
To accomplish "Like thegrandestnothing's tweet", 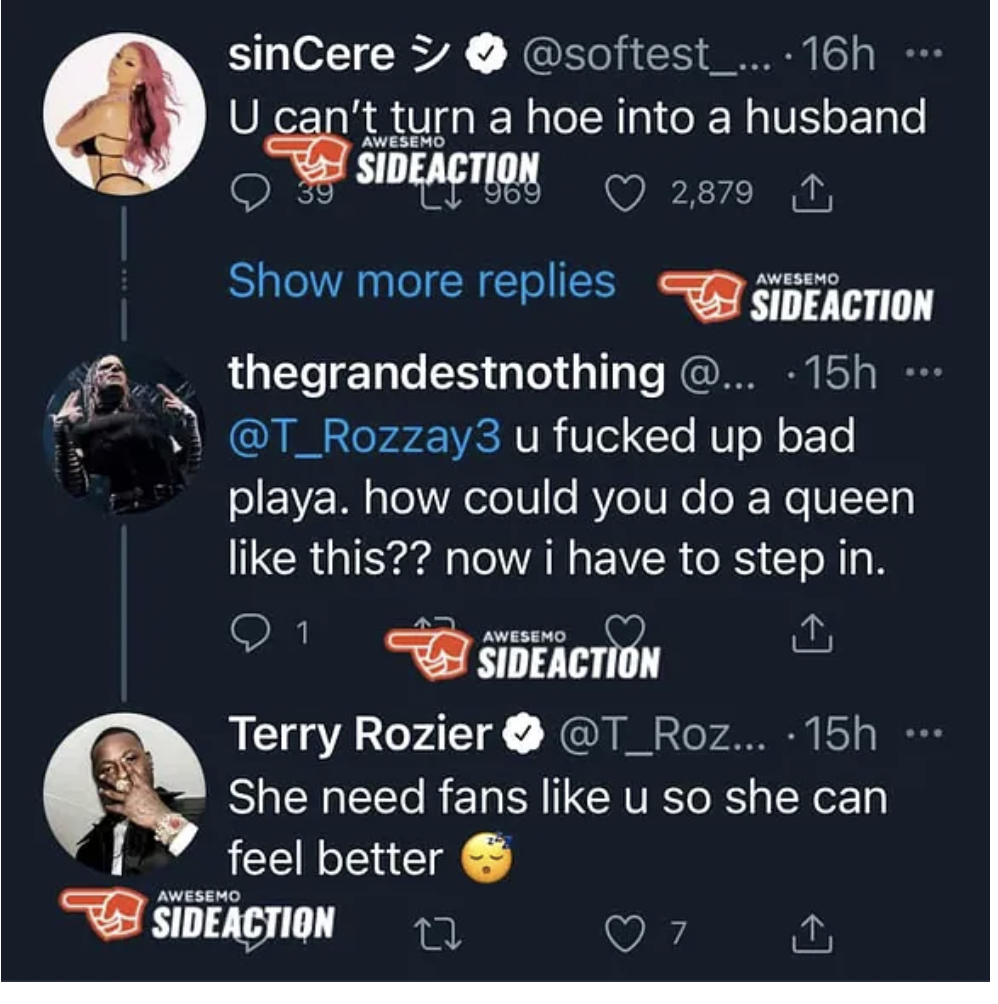I will [x=629, y=632].
